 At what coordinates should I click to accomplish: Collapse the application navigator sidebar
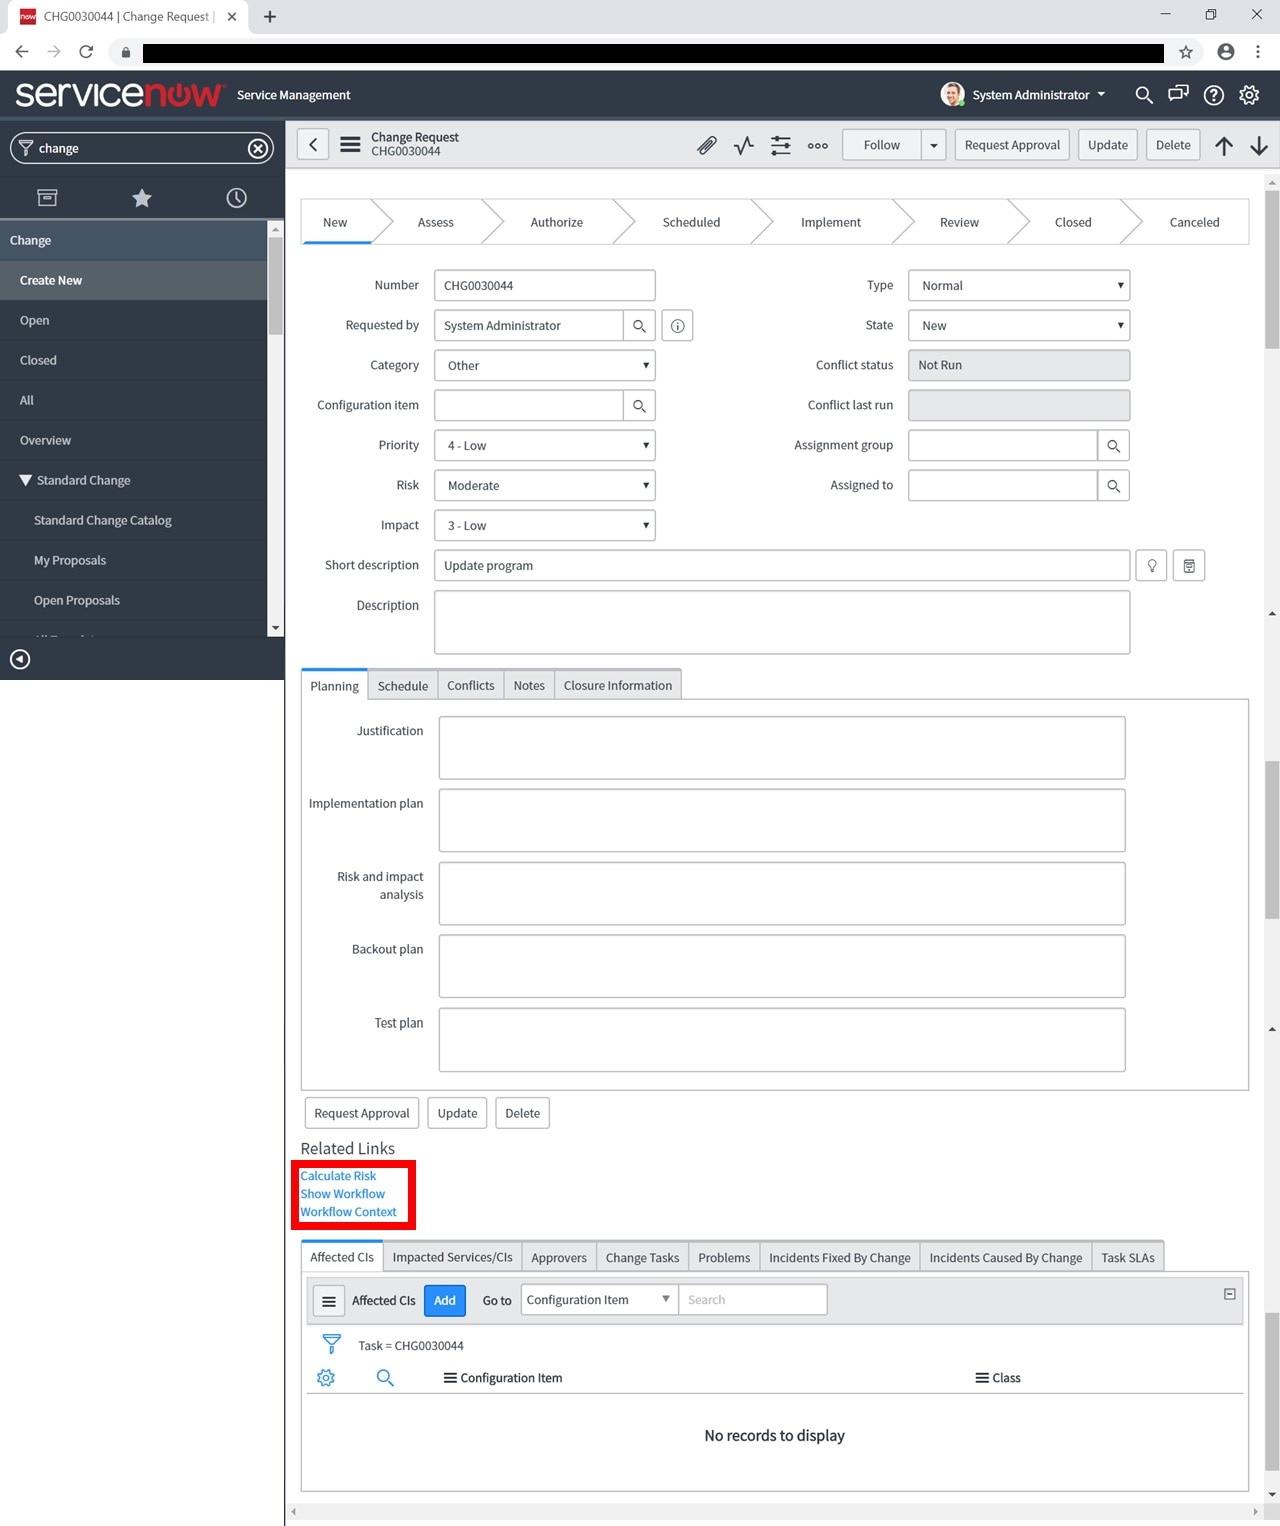pyautogui.click(x=20, y=659)
